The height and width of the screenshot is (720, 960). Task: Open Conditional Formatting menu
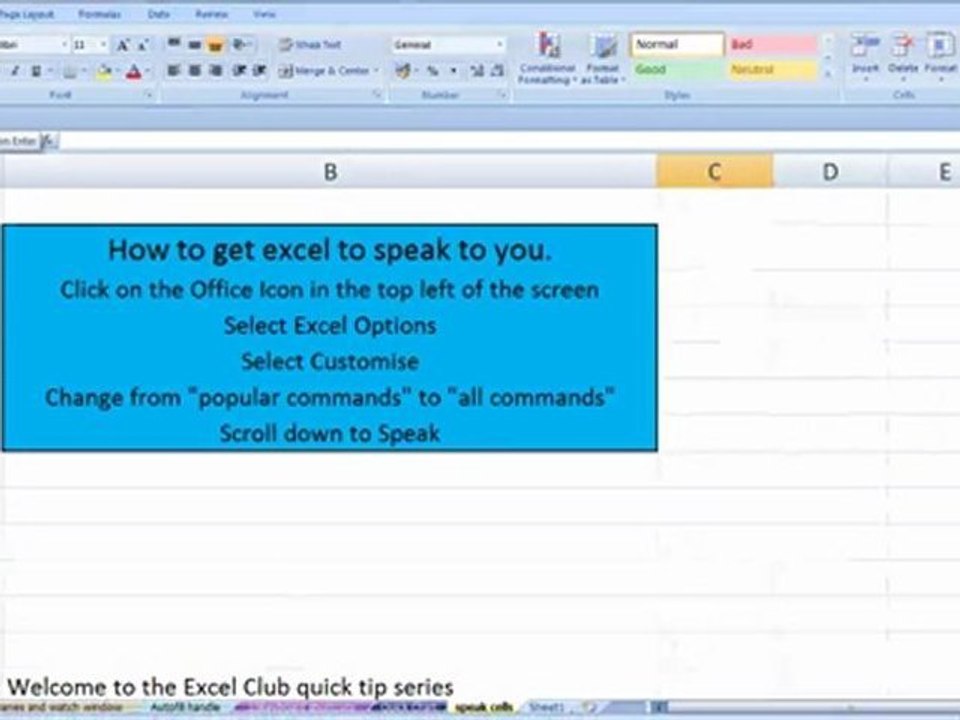548,58
